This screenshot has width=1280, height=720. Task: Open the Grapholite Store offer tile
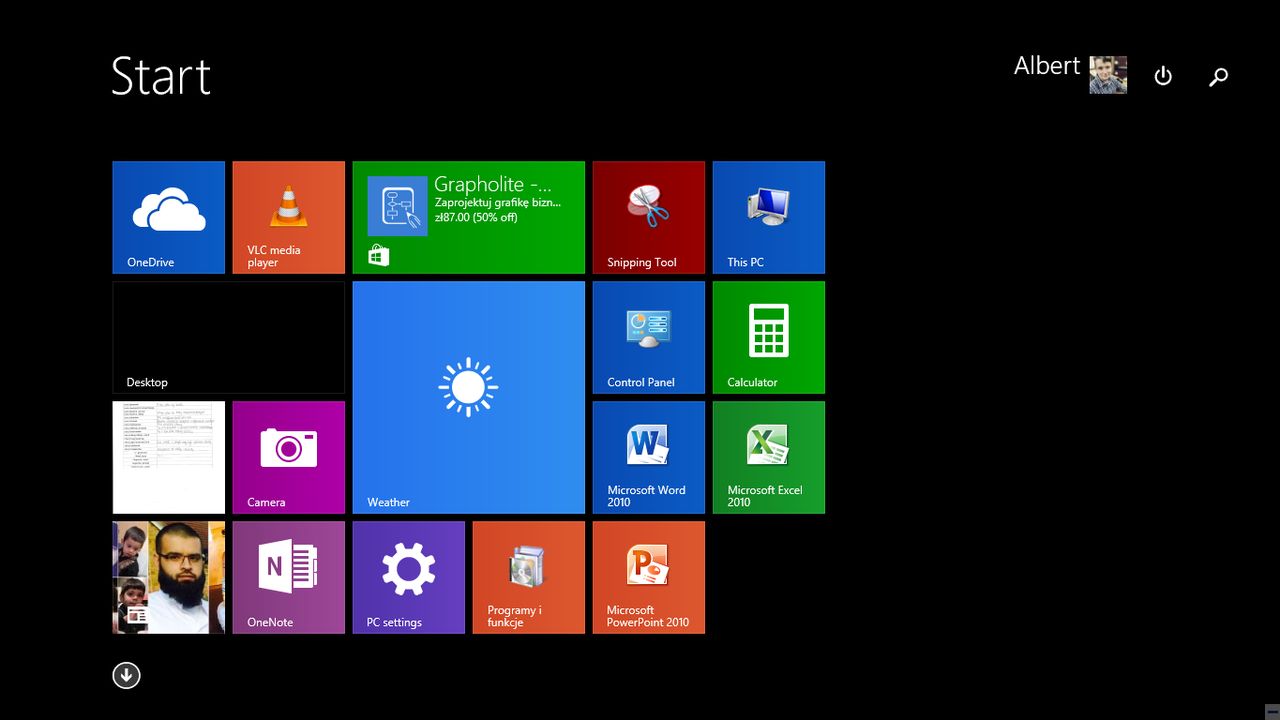[469, 217]
